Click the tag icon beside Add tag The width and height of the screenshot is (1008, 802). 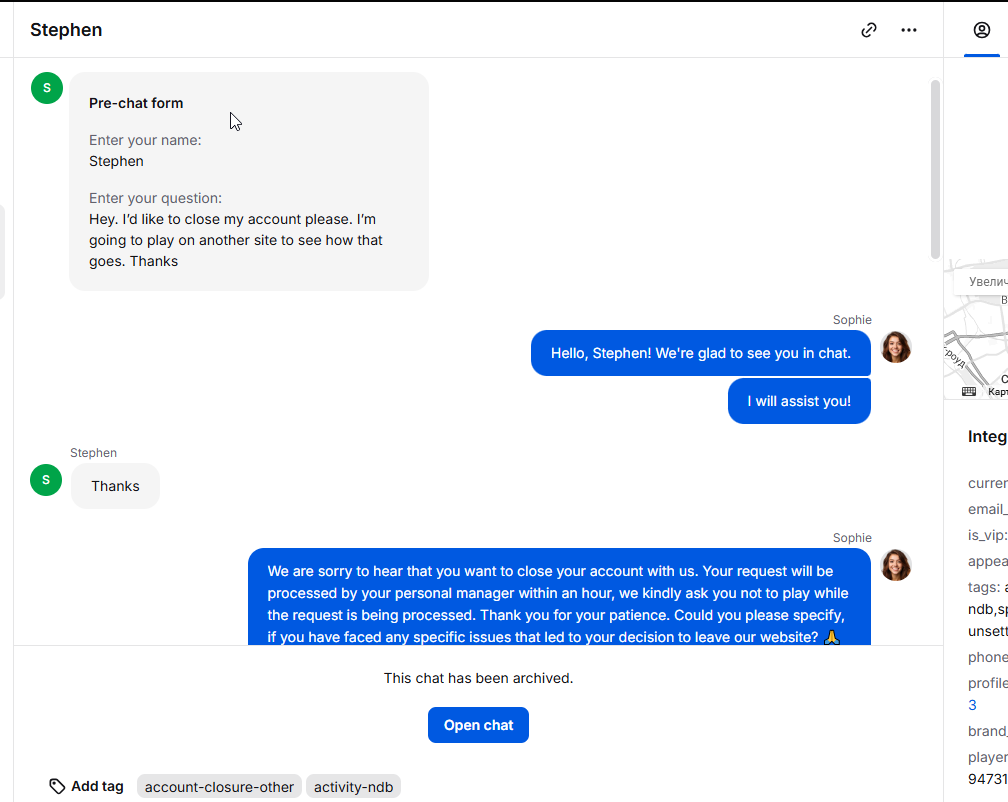pyautogui.click(x=57, y=787)
